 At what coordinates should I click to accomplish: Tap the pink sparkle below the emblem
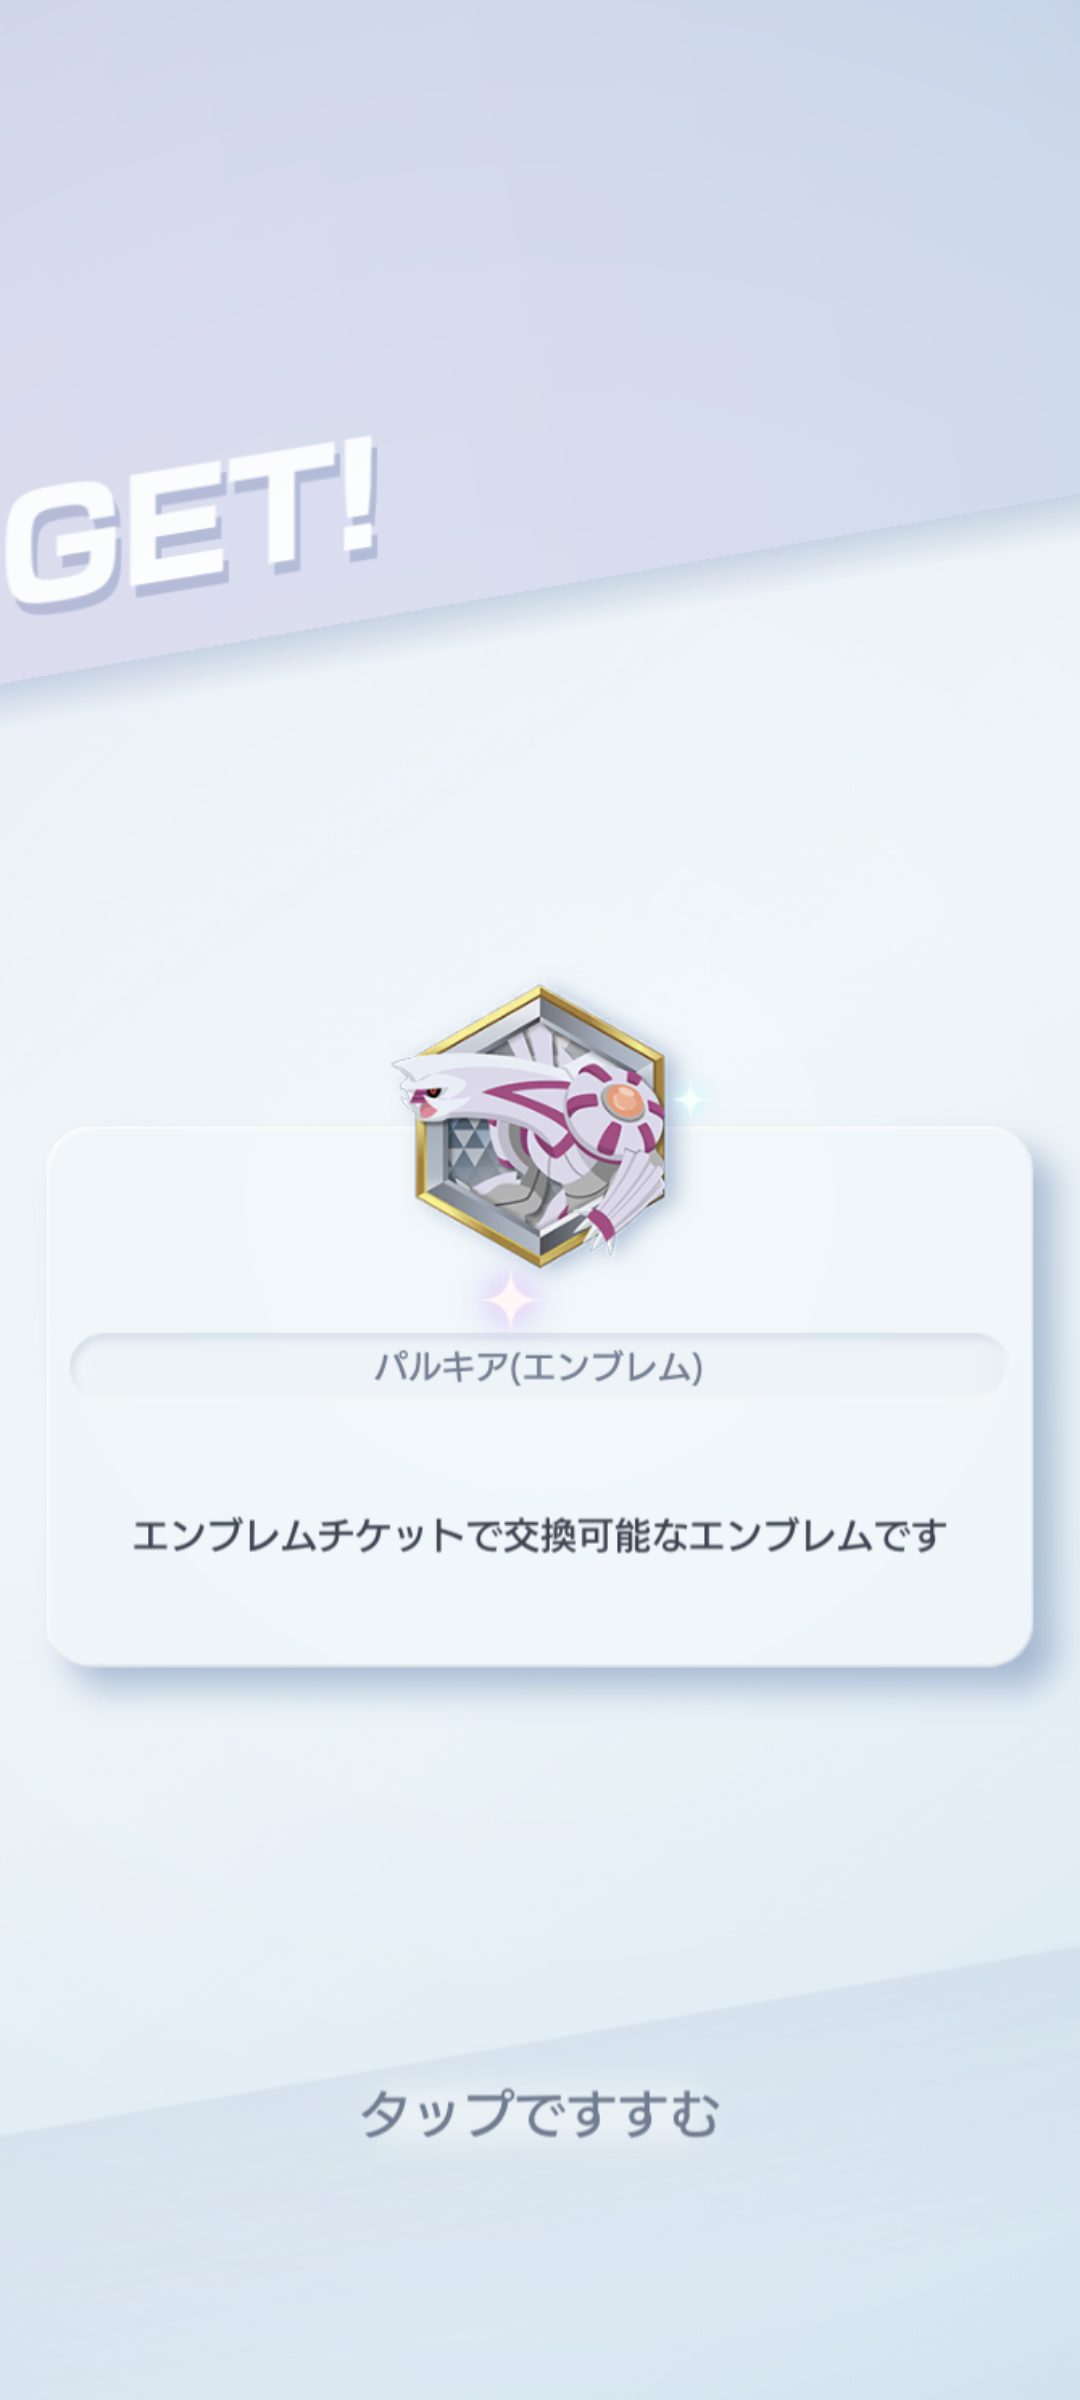click(x=511, y=1300)
